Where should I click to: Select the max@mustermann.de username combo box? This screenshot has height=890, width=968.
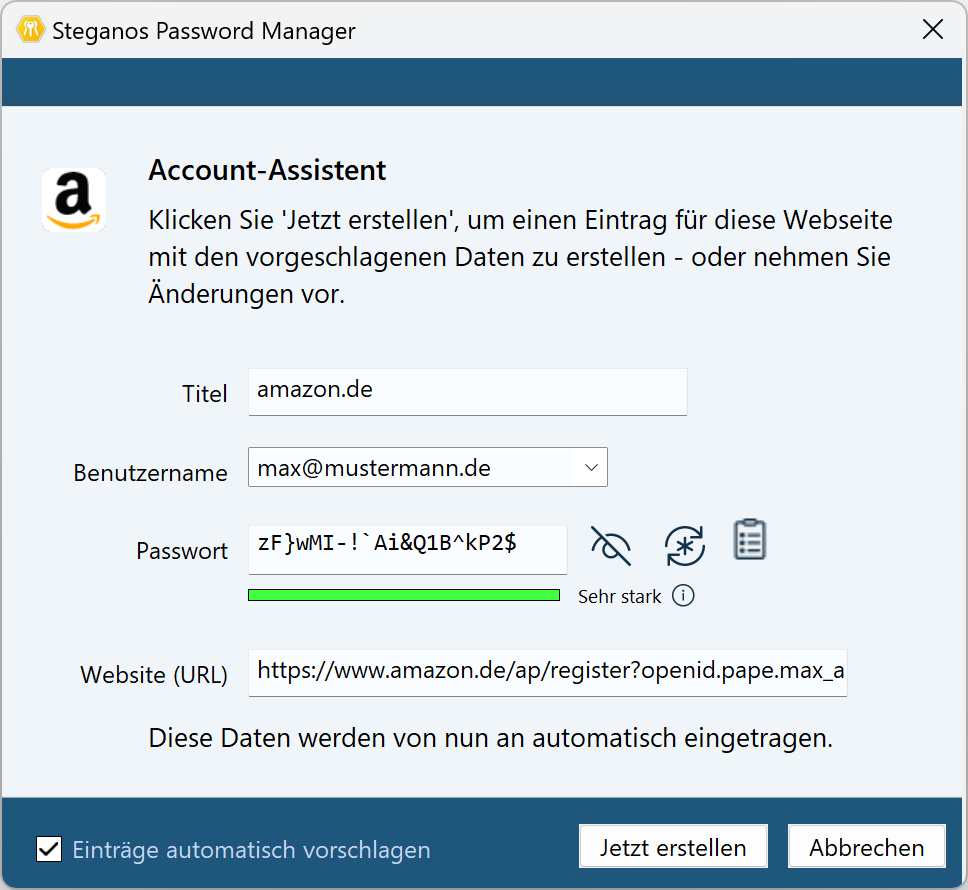pyautogui.click(x=410, y=467)
